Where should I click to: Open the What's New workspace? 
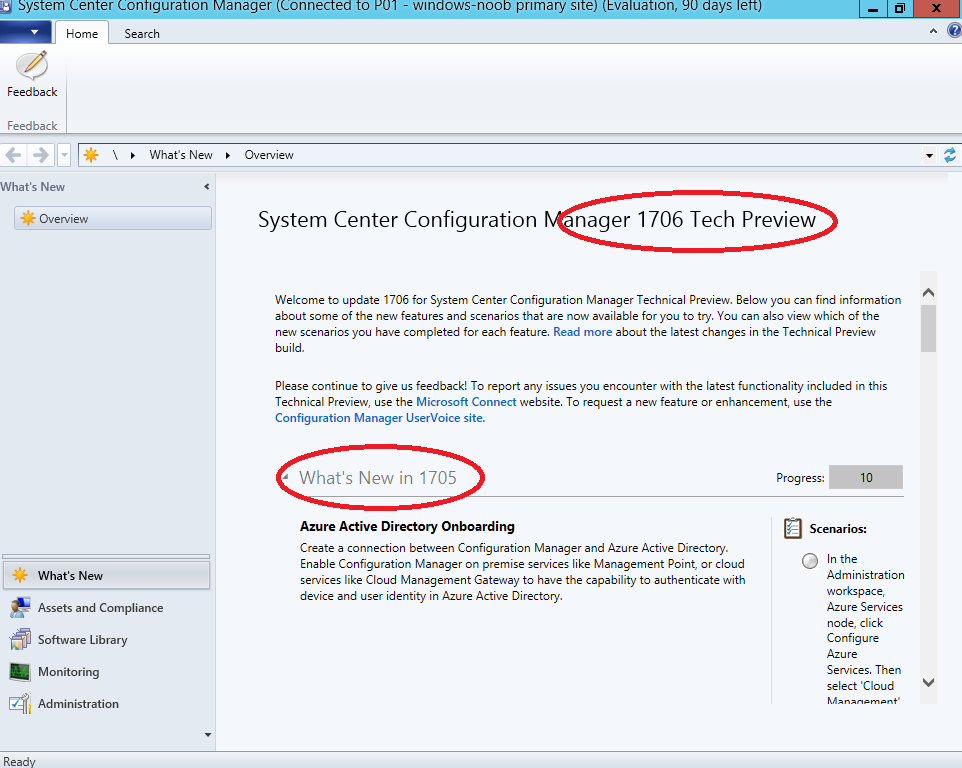click(x=107, y=575)
